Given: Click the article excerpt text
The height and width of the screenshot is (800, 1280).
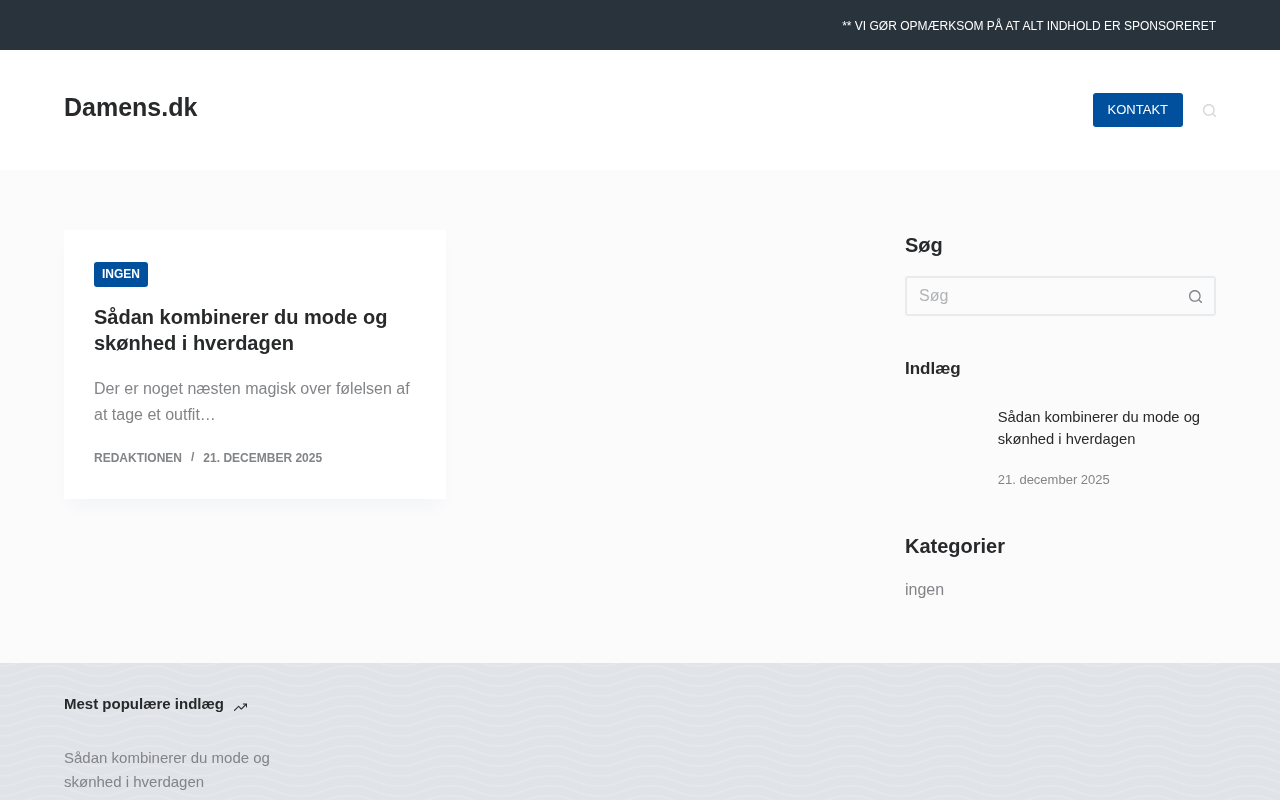Looking at the screenshot, I should click(252, 401).
